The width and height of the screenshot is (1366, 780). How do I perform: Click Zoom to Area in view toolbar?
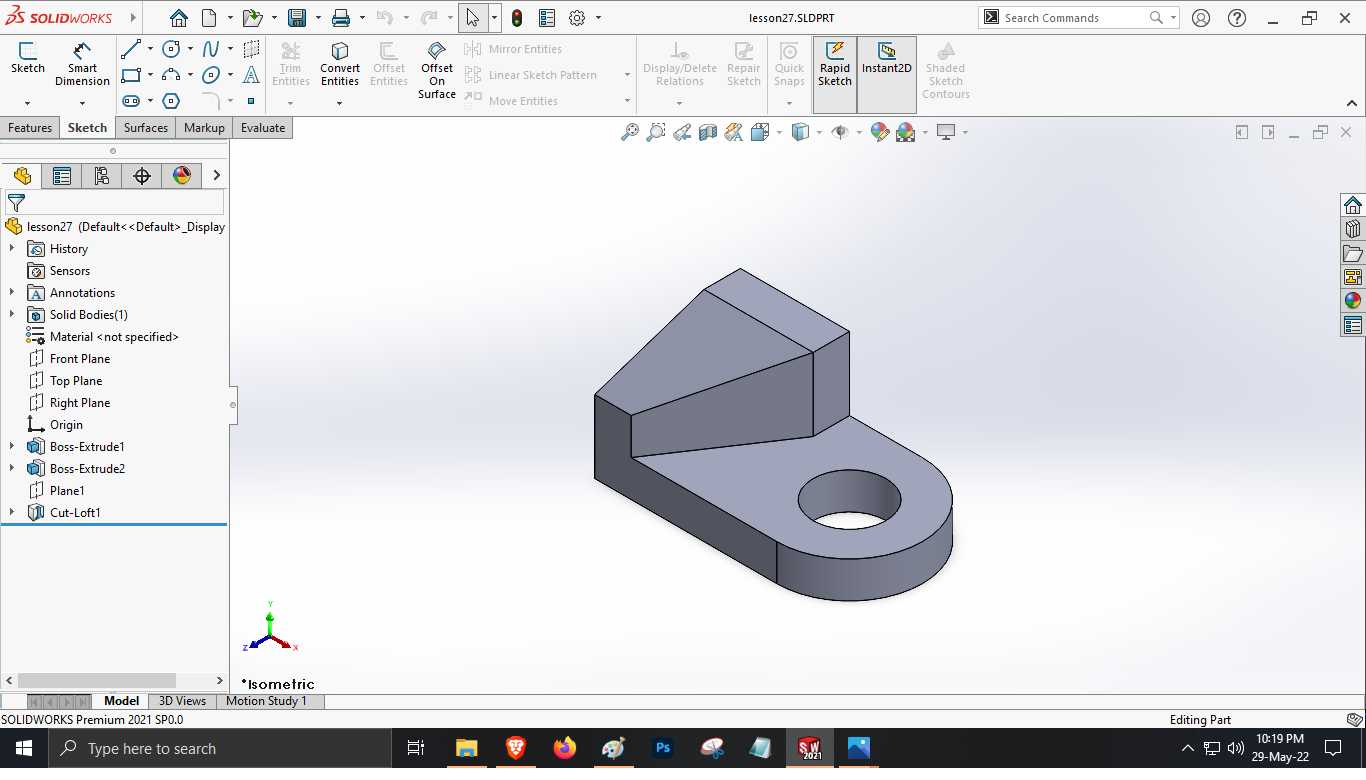tap(655, 132)
